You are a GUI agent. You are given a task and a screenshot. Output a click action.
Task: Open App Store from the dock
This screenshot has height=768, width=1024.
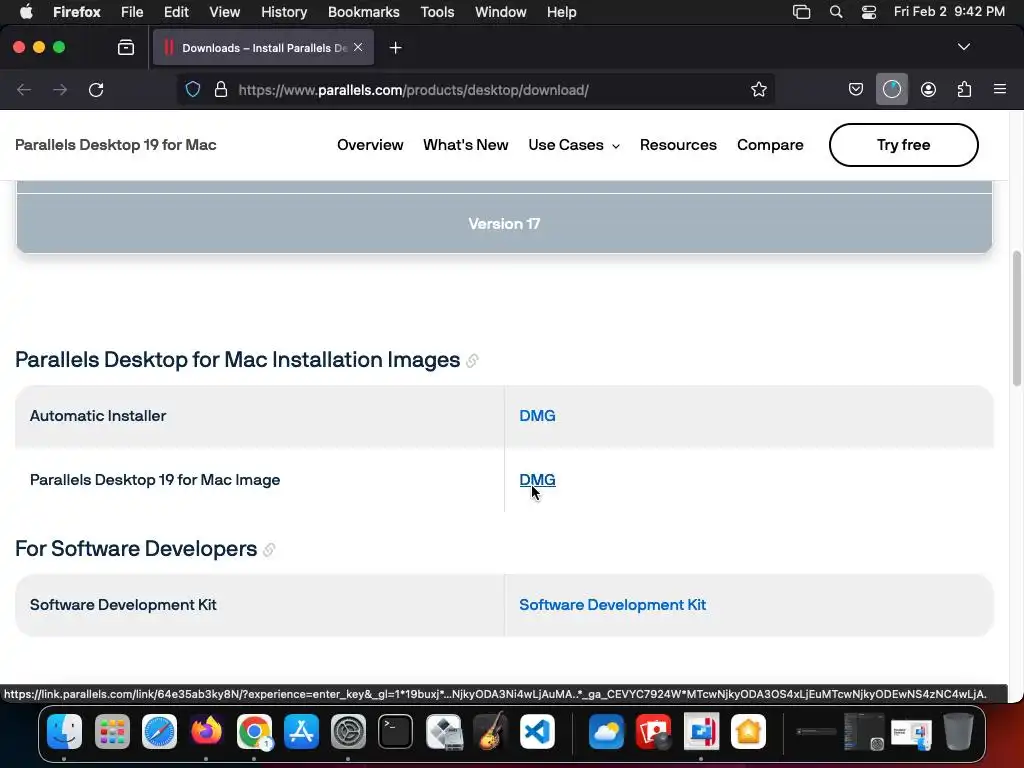tap(301, 731)
